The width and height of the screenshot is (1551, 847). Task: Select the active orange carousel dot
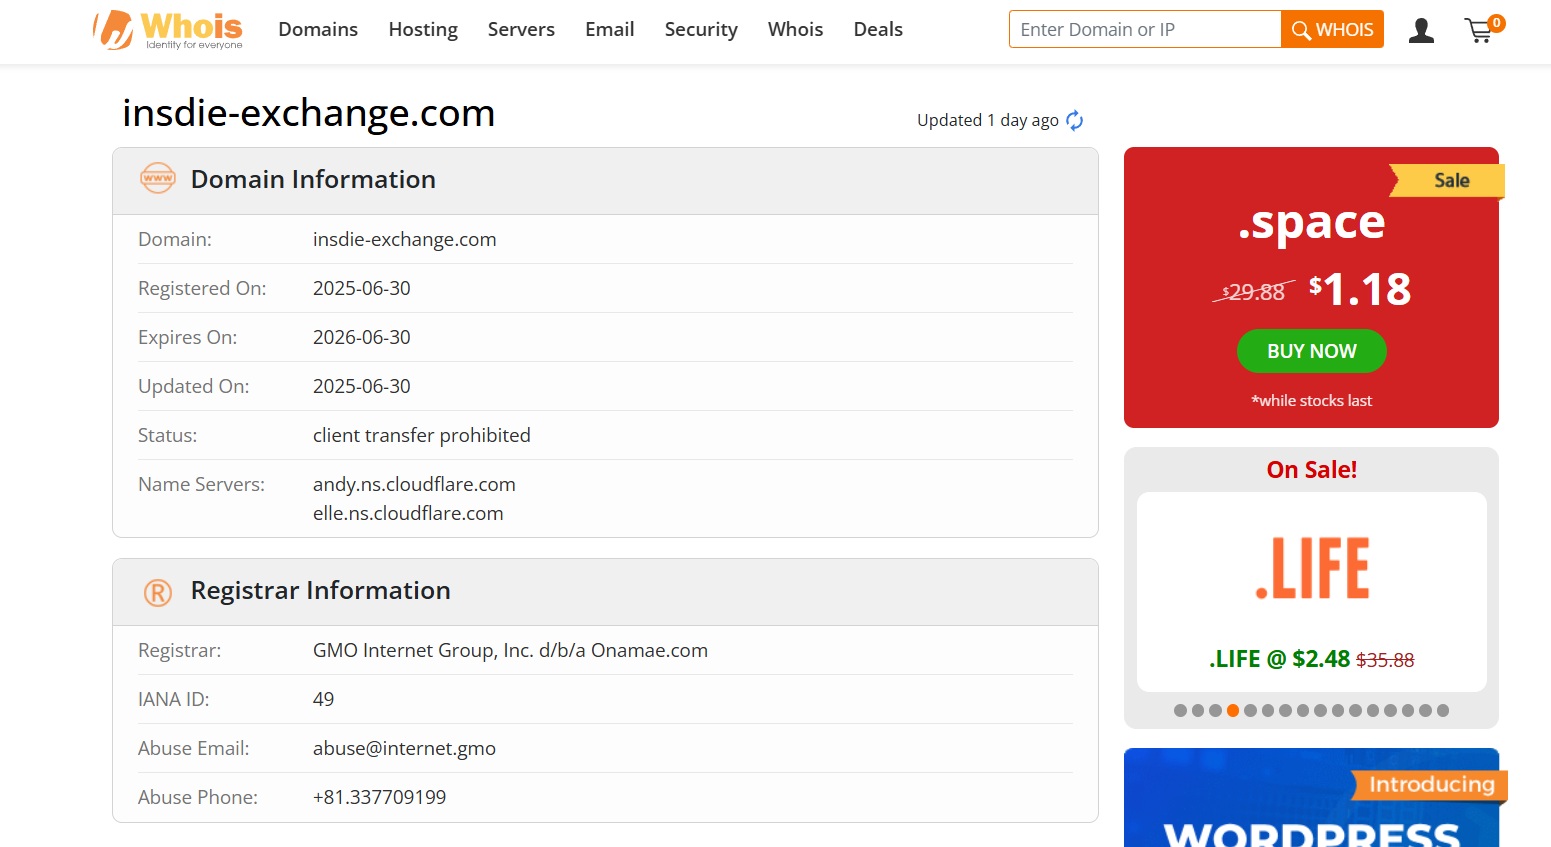[1233, 710]
